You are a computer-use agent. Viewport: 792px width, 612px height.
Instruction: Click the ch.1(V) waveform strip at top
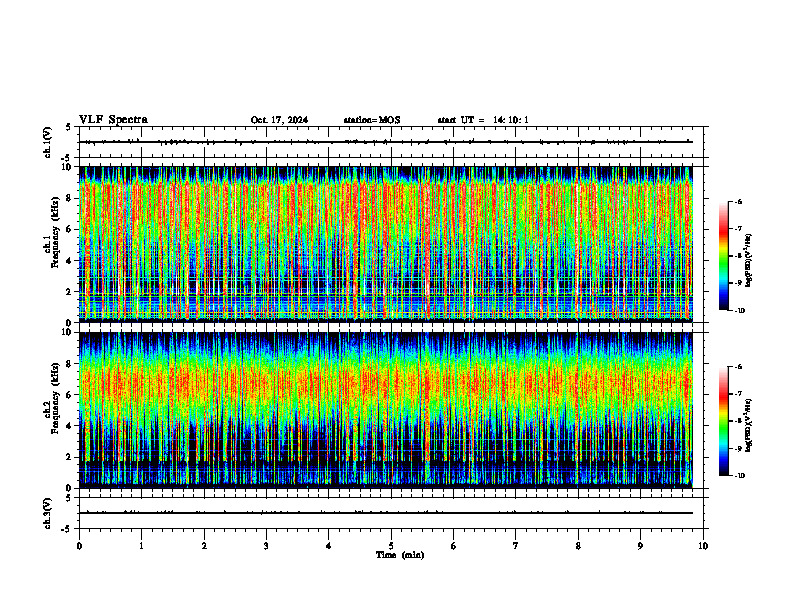click(x=391, y=142)
